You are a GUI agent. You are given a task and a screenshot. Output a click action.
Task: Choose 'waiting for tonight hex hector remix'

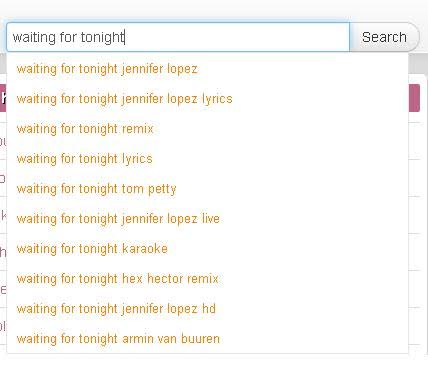[x=207, y=279]
